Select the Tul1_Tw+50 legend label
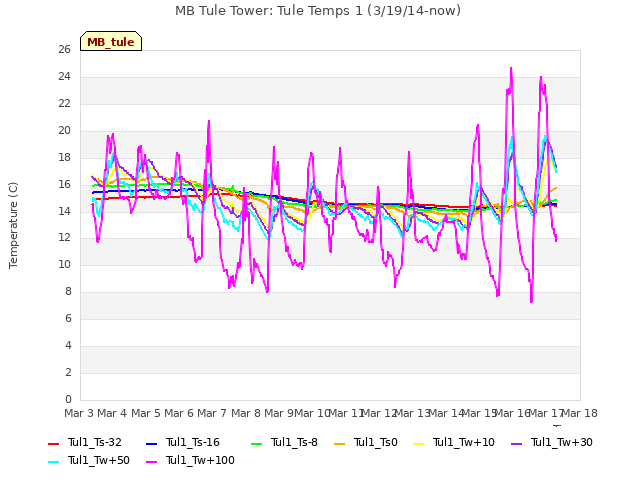The image size is (640, 480). 99,460
